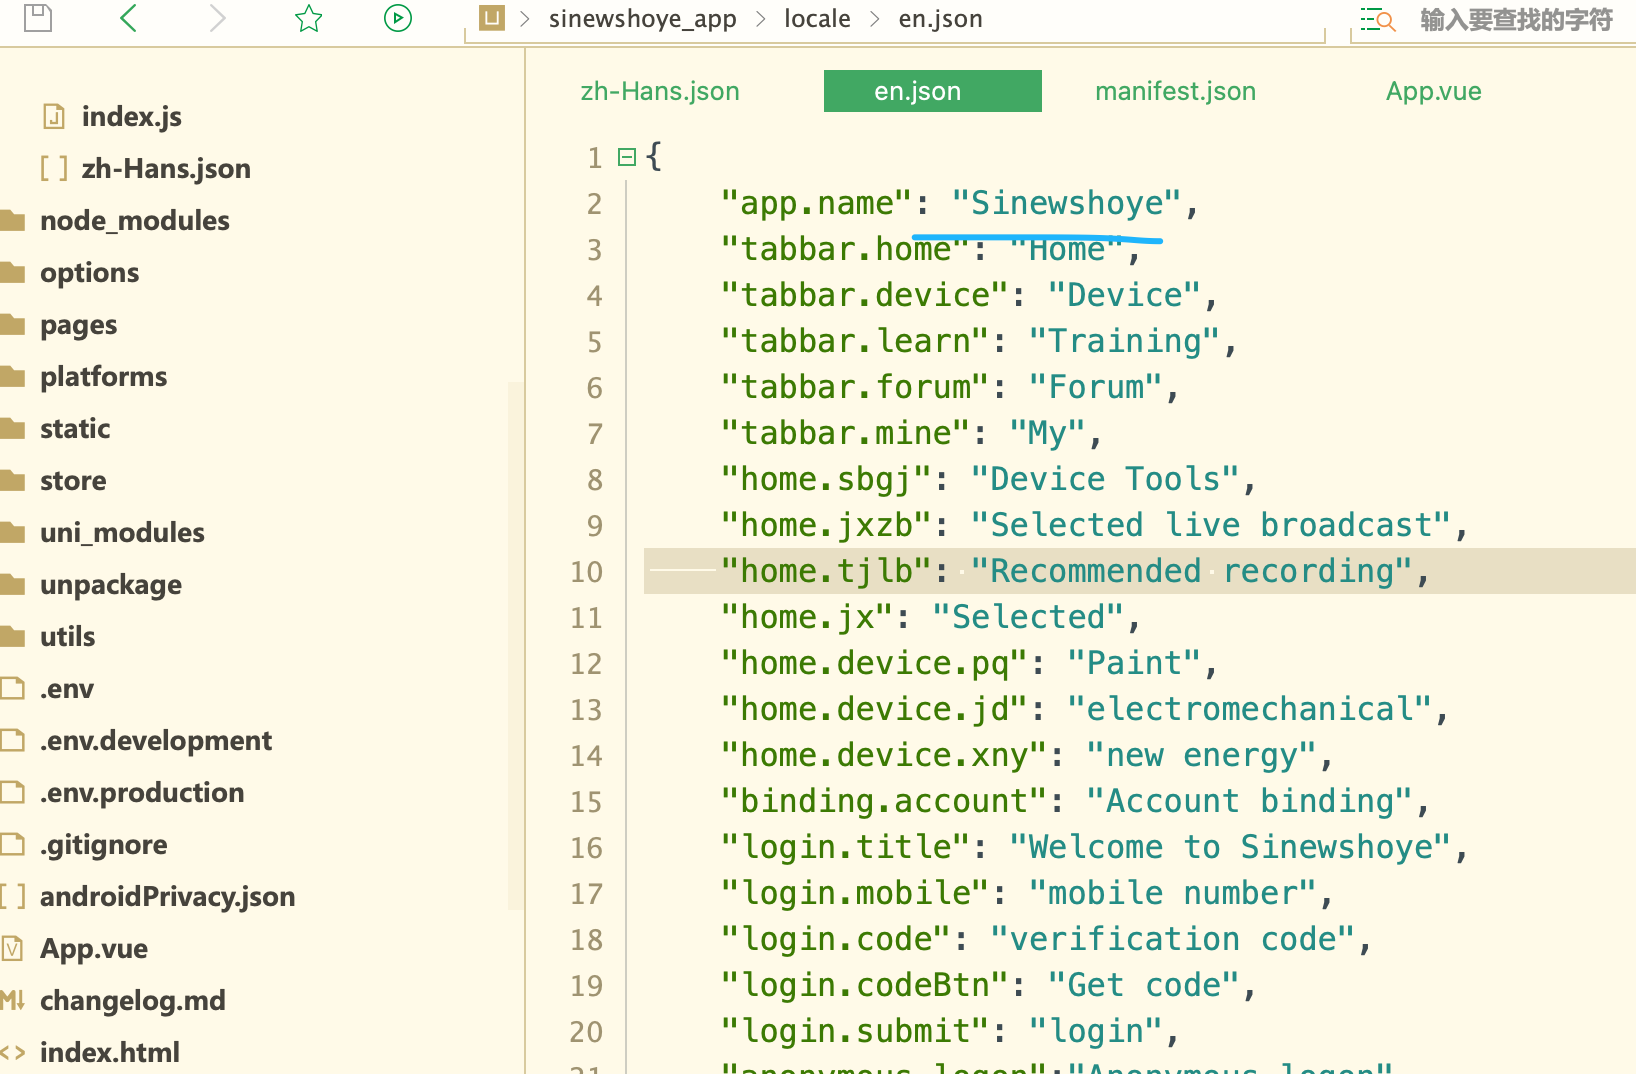
Task: Open androidPrivacy.json in file tree
Action: [167, 897]
